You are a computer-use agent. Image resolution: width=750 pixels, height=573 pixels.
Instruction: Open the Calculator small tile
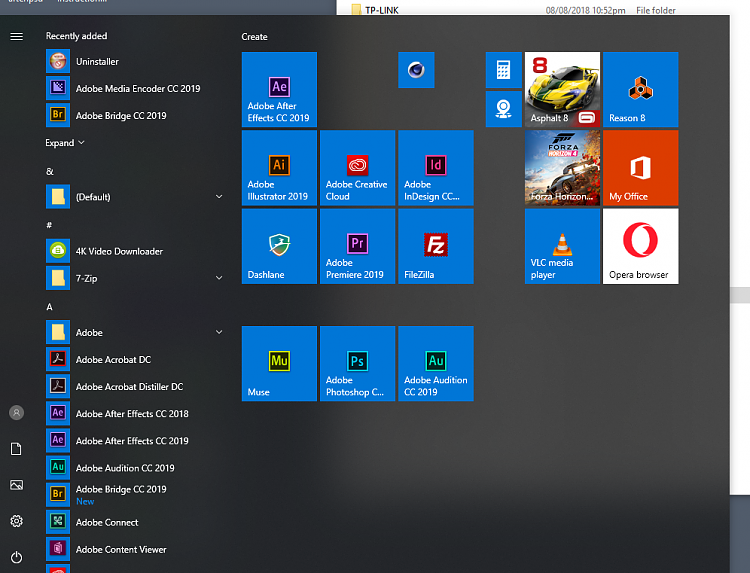tap(503, 70)
